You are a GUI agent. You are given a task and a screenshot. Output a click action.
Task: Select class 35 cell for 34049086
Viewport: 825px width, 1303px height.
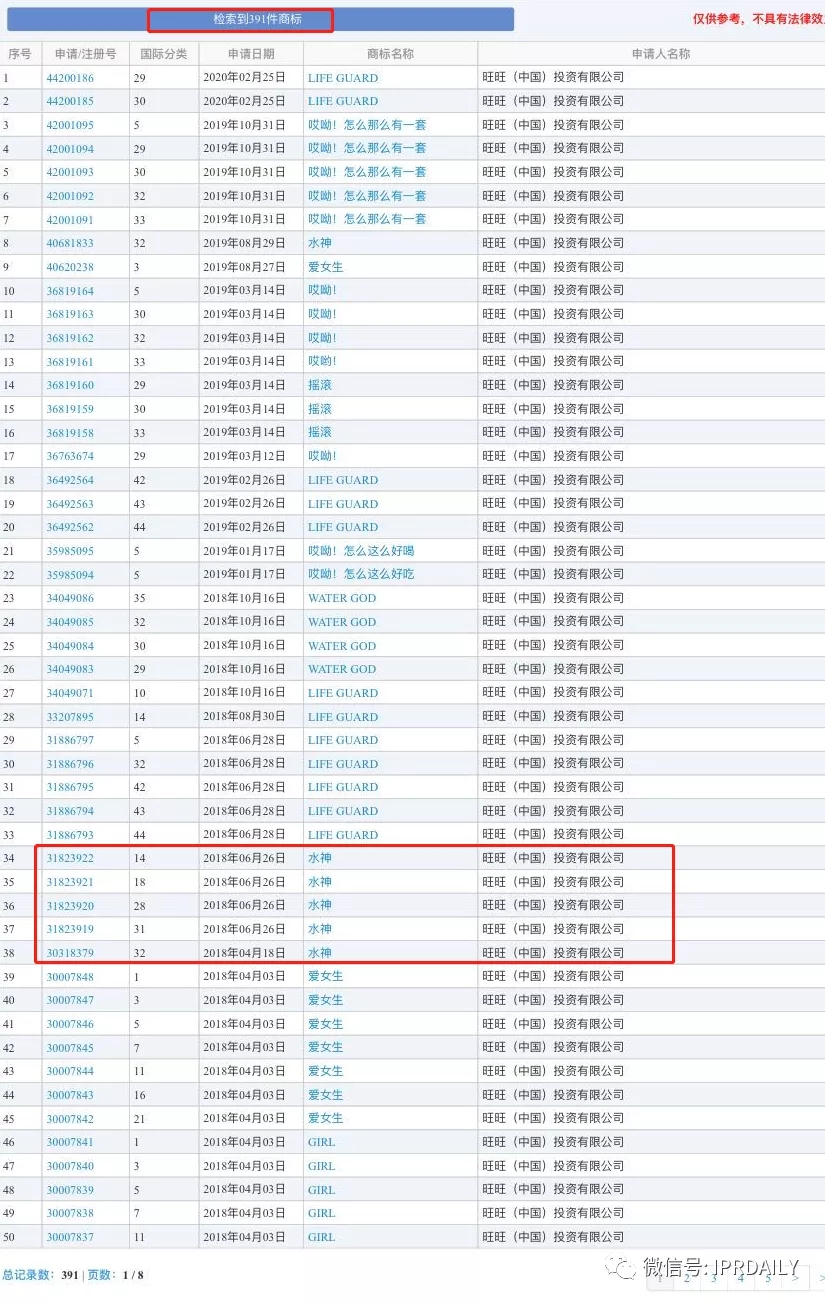tap(164, 598)
